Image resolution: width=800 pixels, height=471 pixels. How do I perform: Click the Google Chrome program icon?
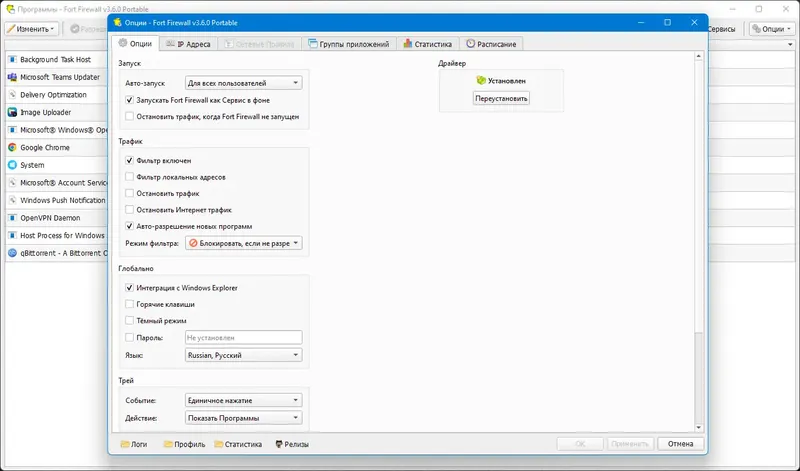point(12,147)
